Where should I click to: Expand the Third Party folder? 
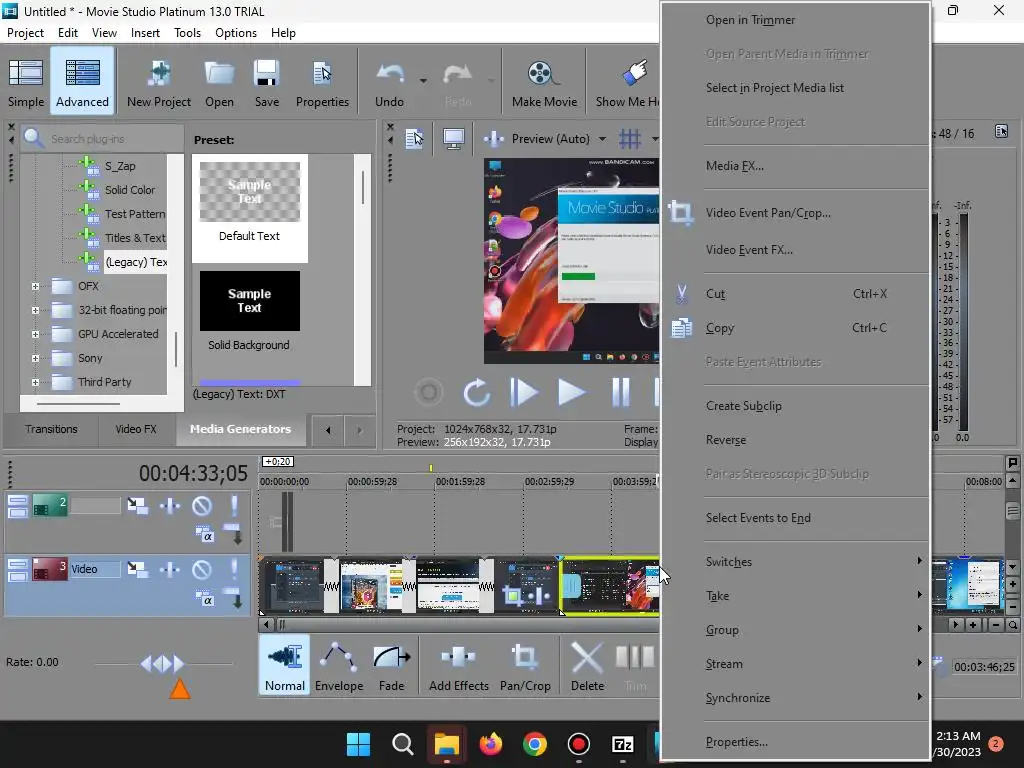coord(35,382)
